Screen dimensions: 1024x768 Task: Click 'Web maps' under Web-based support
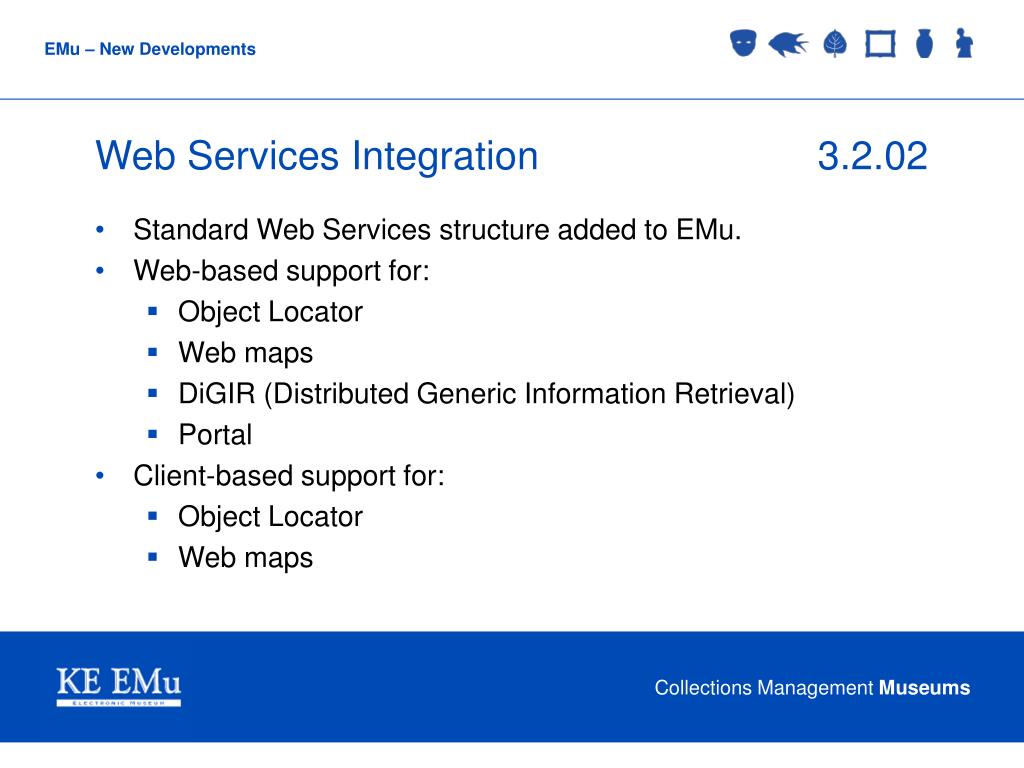pos(246,353)
